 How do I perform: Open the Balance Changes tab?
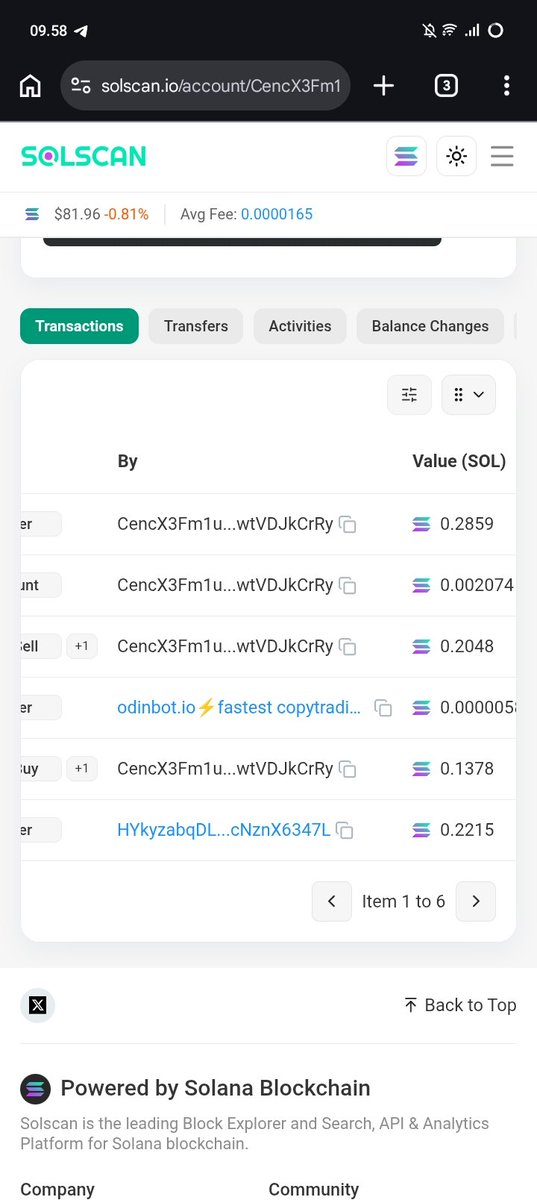click(430, 326)
